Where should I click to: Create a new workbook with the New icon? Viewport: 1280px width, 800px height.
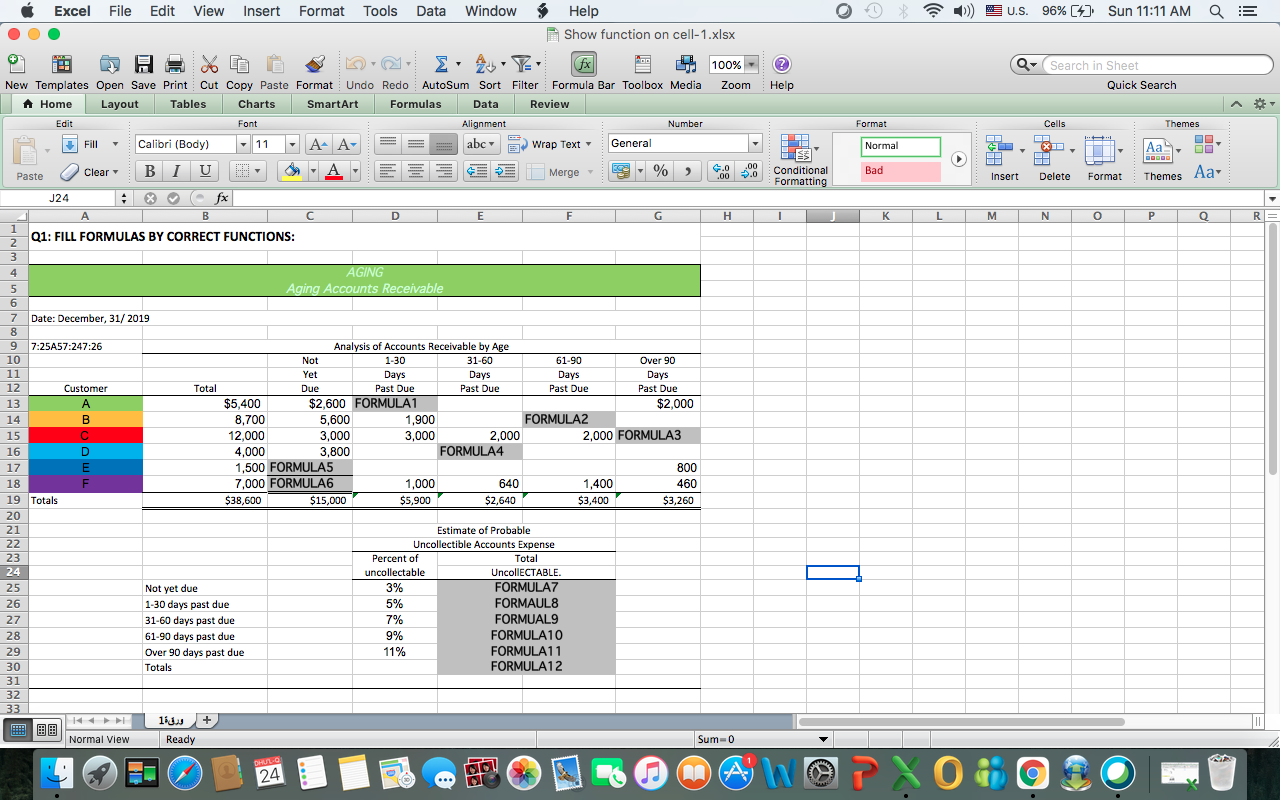16,64
